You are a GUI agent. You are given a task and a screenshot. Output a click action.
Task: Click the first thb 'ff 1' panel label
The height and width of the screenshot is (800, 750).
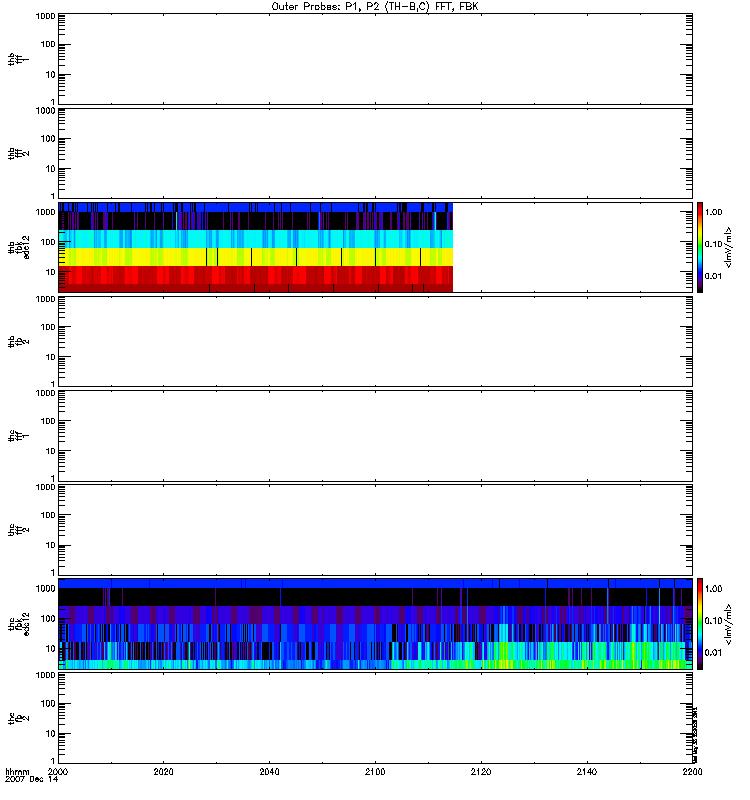click(18, 59)
